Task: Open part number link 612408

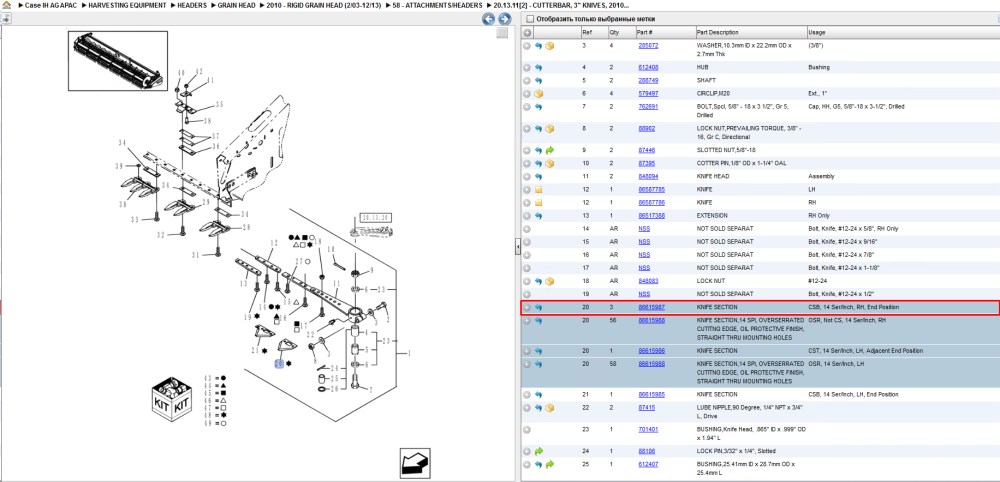Action: (648, 68)
